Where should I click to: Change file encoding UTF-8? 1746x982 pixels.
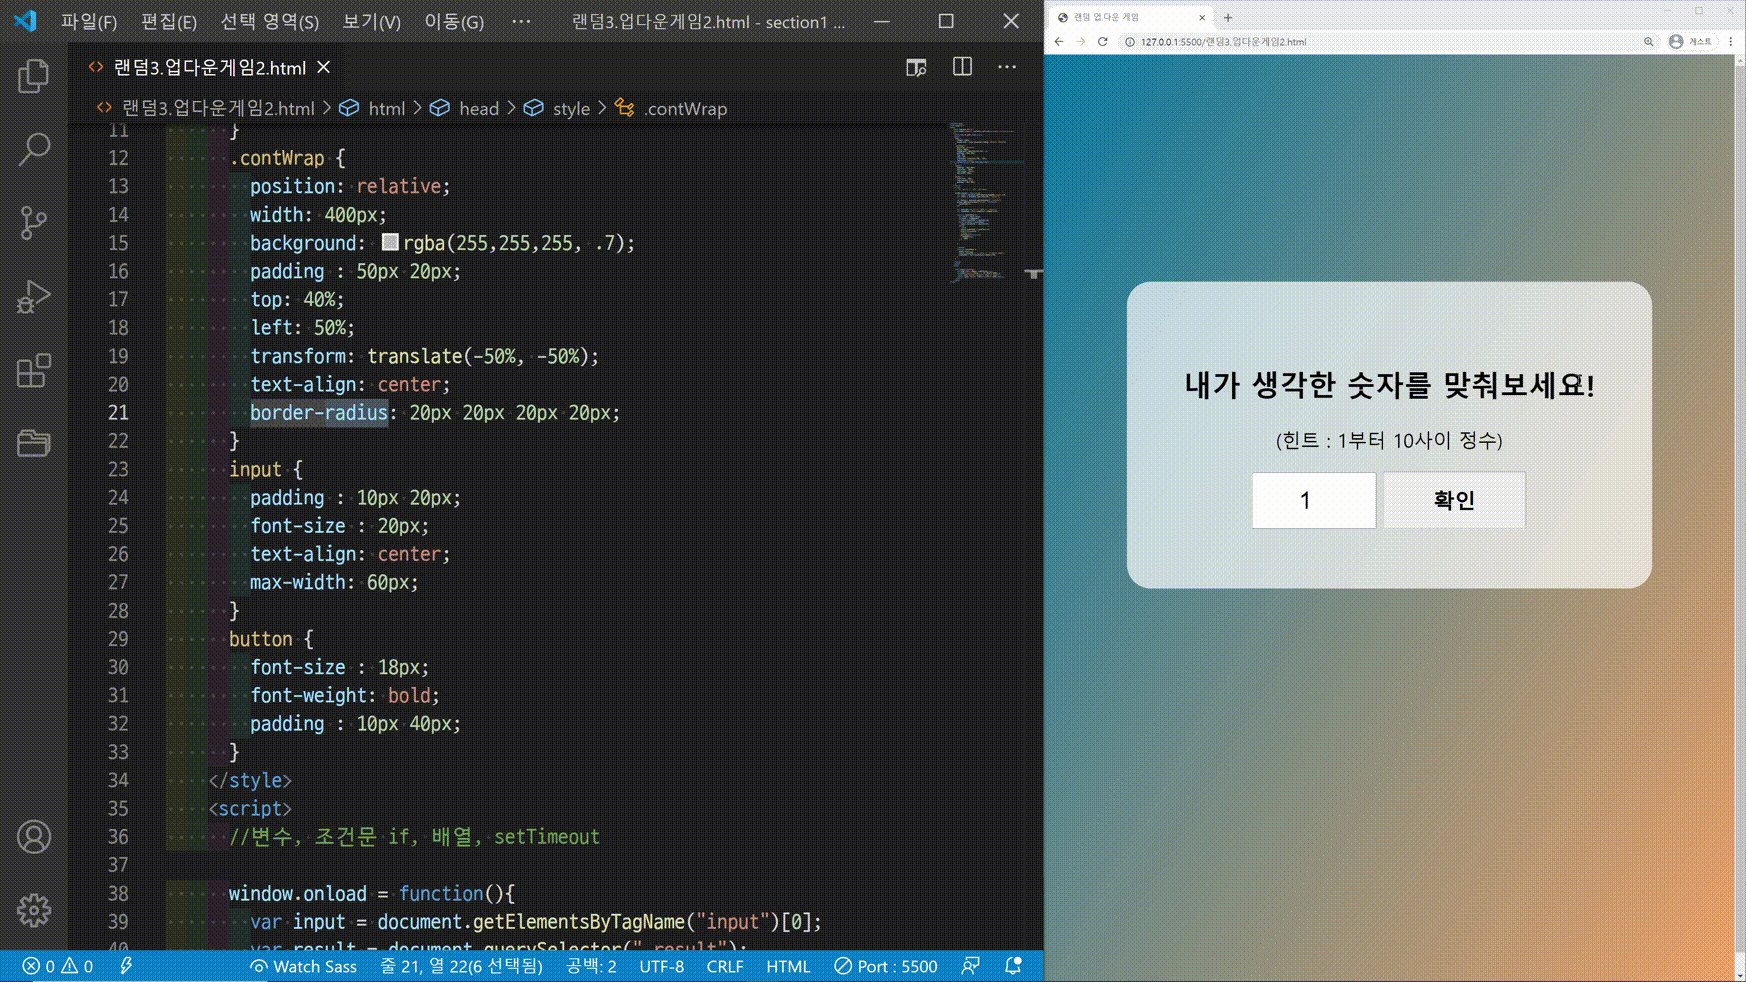662,966
